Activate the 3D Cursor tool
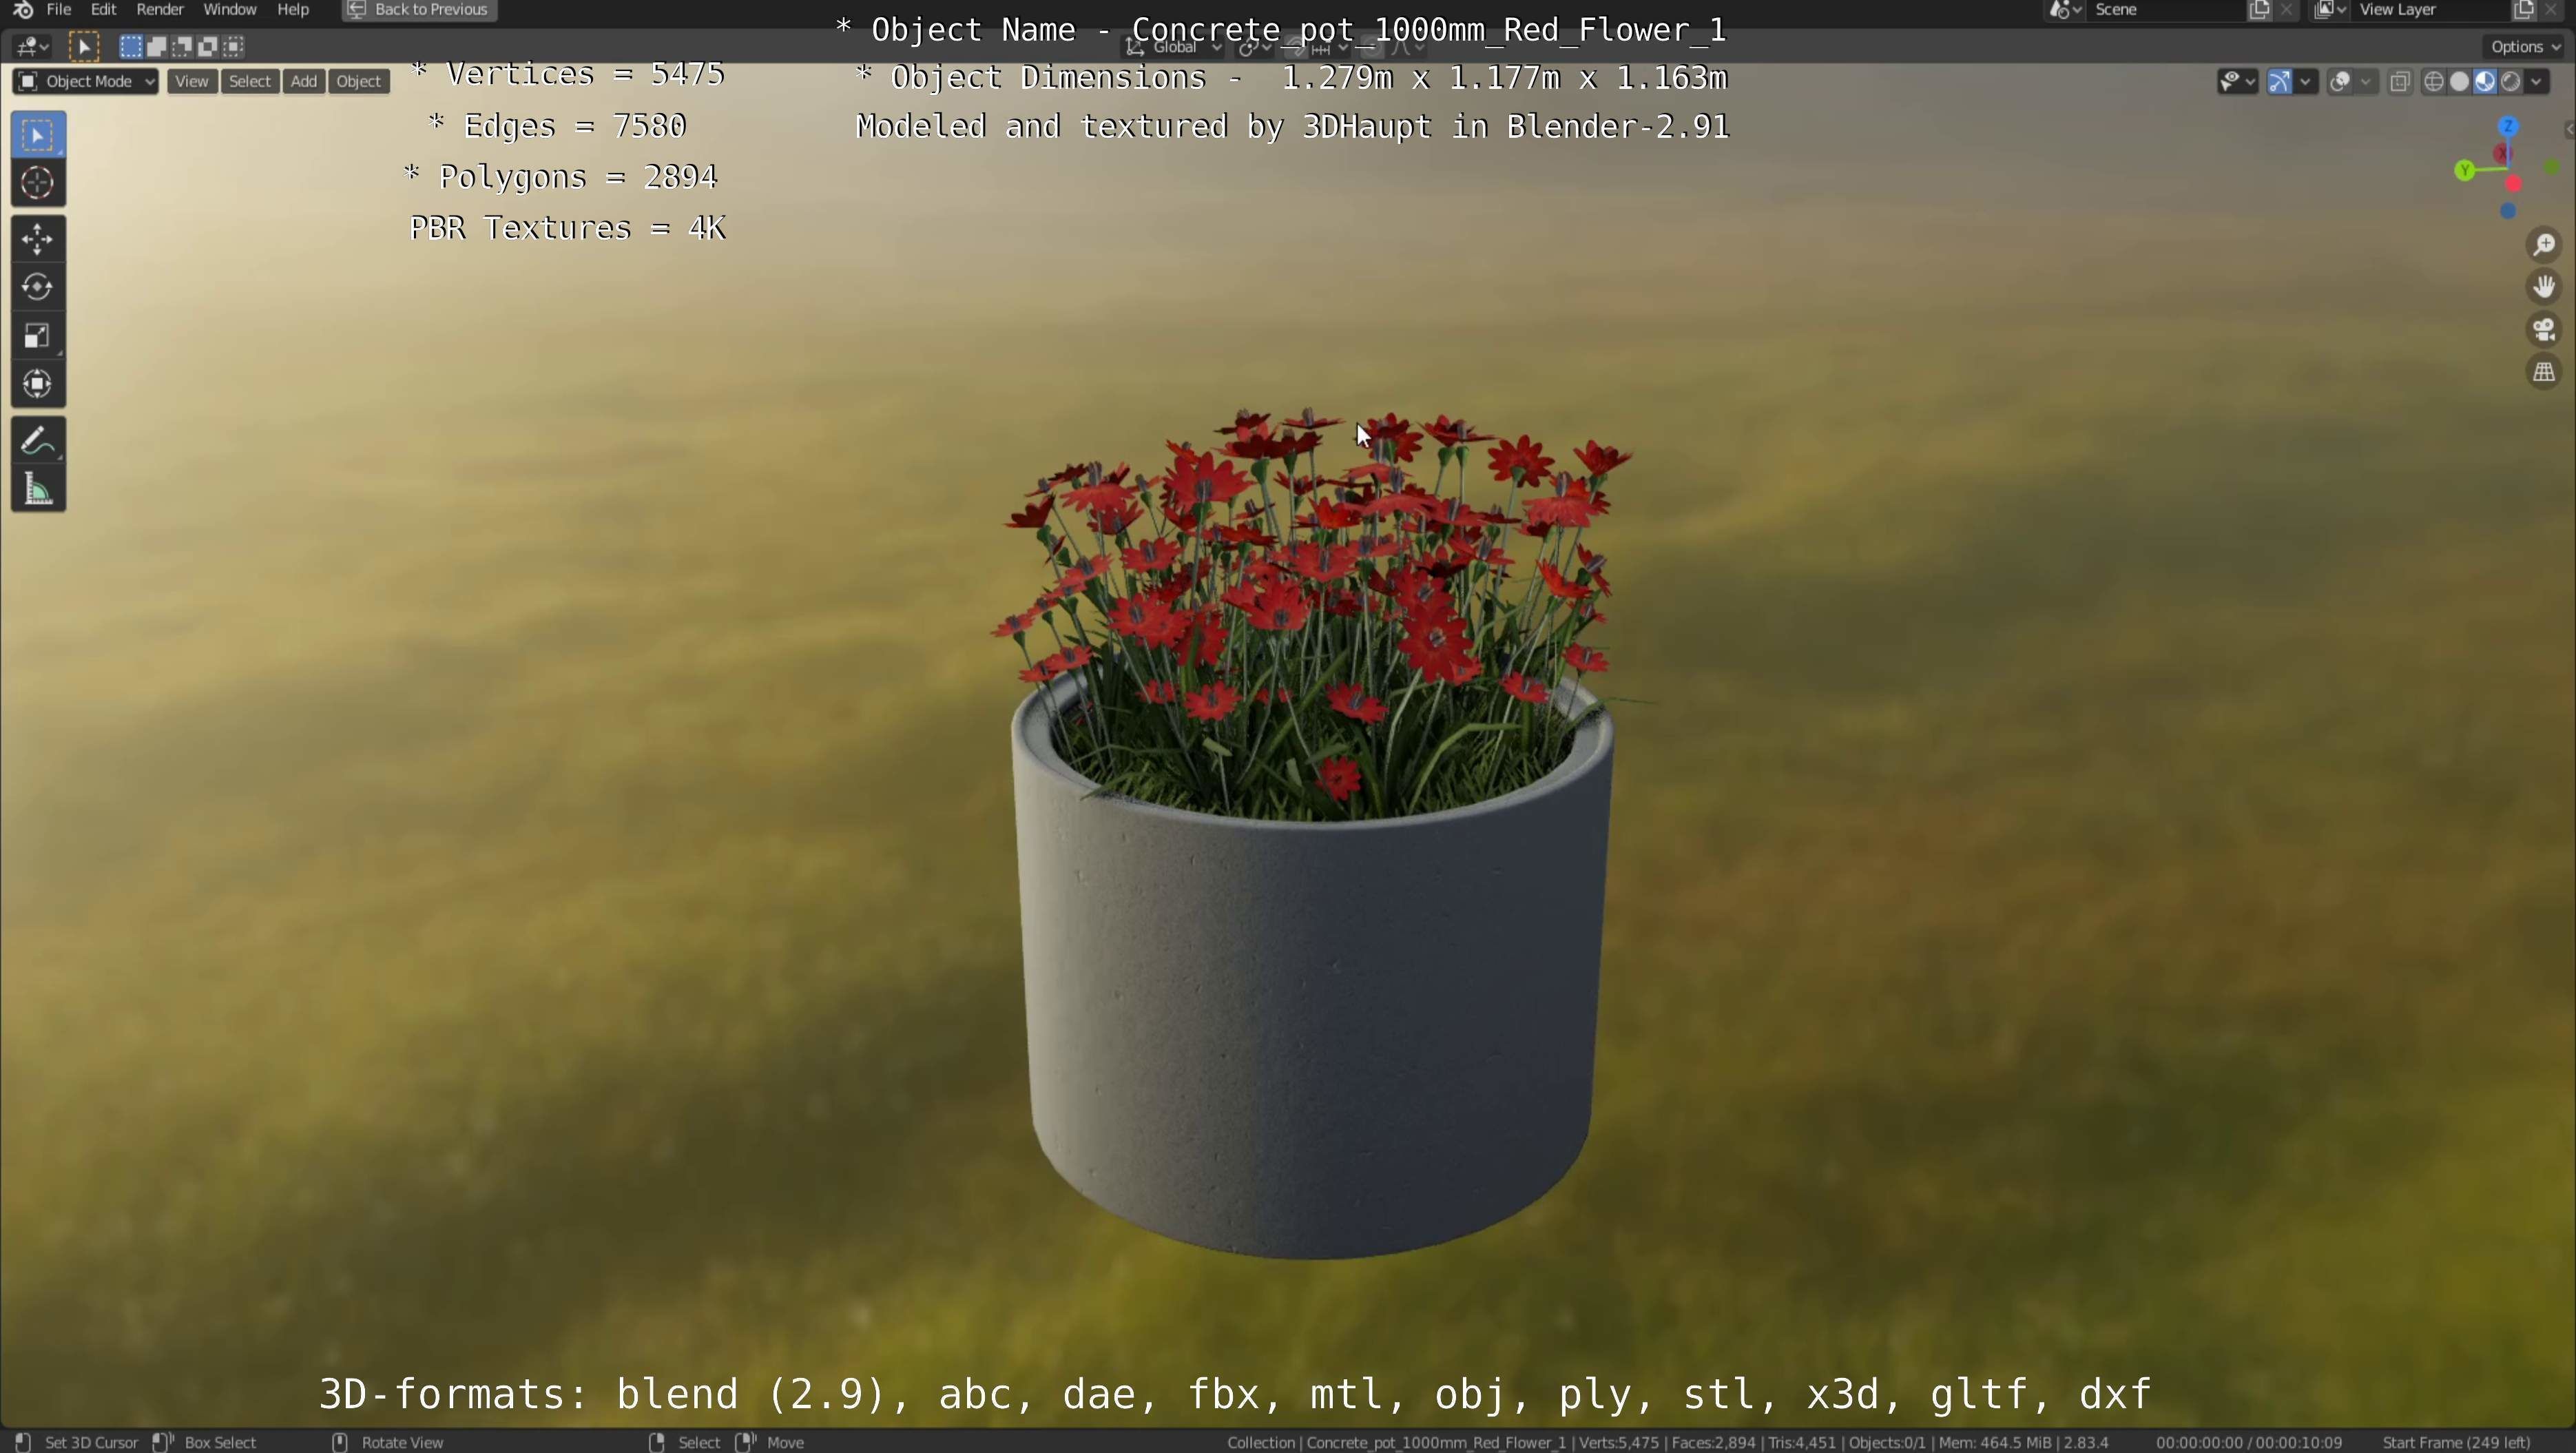This screenshot has height=1453, width=2576. [x=38, y=183]
